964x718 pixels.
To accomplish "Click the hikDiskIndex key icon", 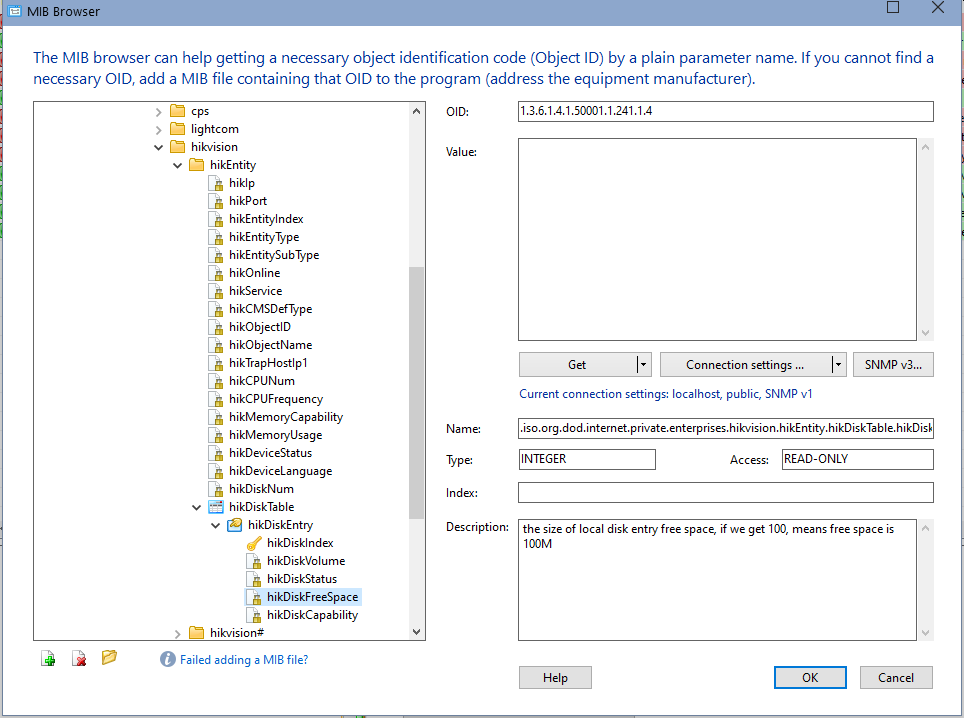I will 254,543.
